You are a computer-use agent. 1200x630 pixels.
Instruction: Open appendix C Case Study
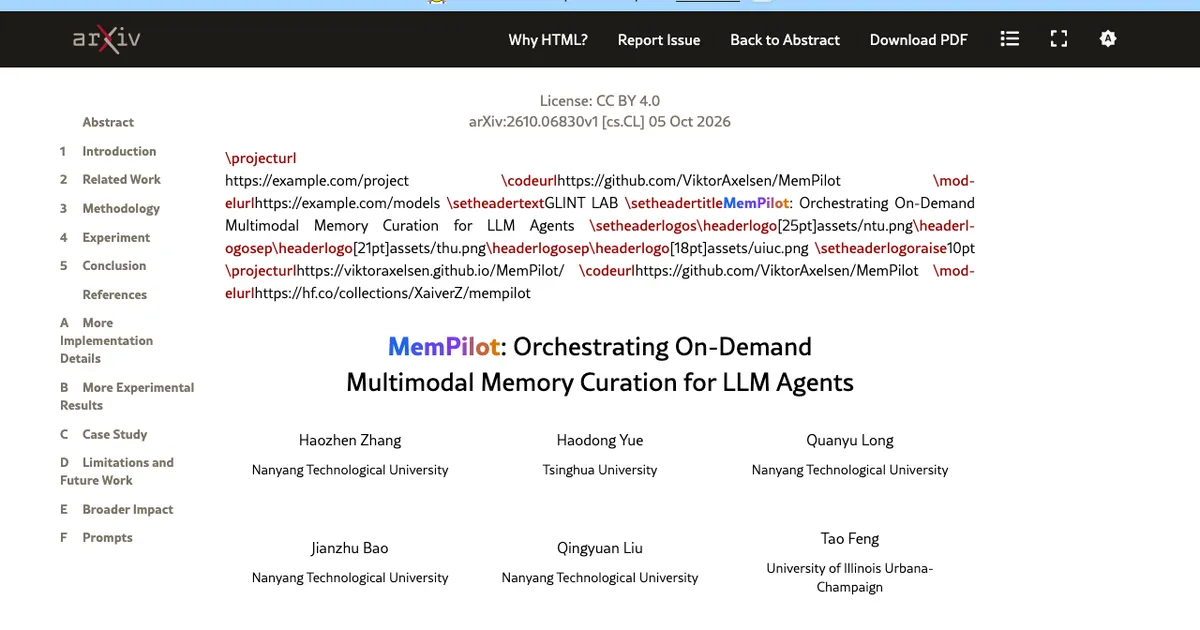click(103, 434)
